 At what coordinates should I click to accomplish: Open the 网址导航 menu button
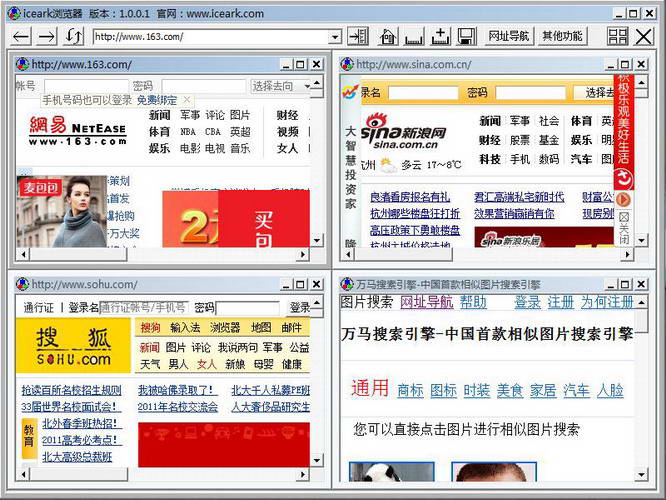pos(508,37)
